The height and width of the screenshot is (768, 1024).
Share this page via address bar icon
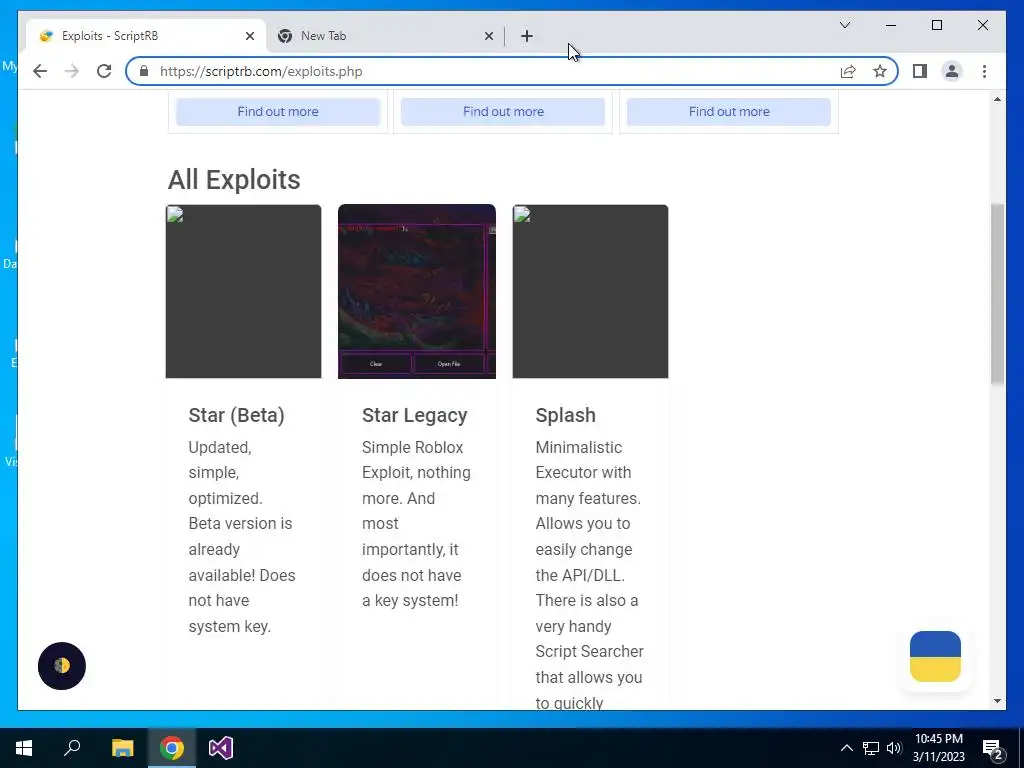pyautogui.click(x=848, y=71)
